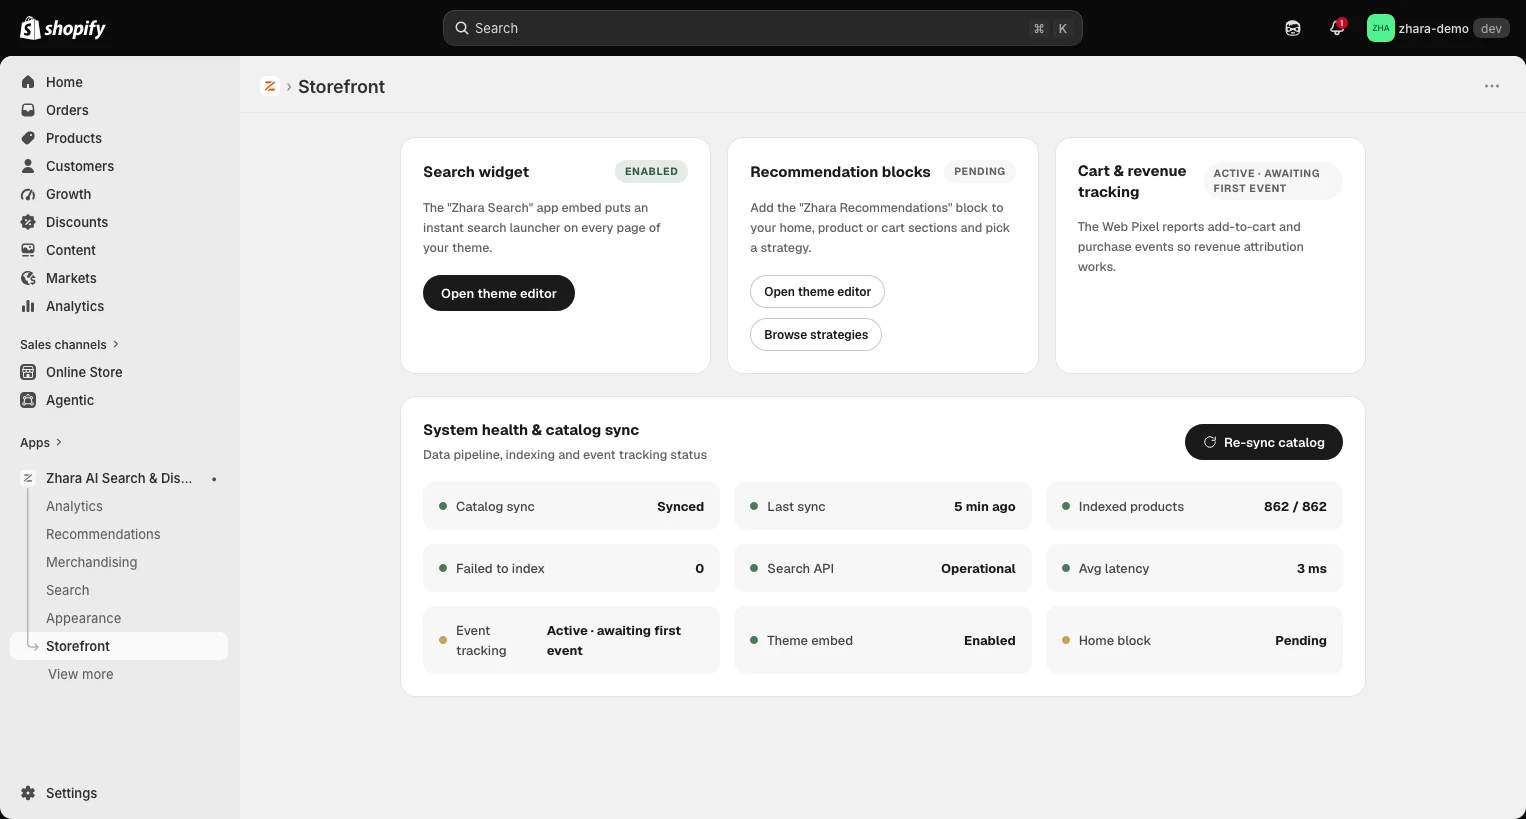1526x819 pixels.
Task: Expand the Apps section
Action: 41,442
